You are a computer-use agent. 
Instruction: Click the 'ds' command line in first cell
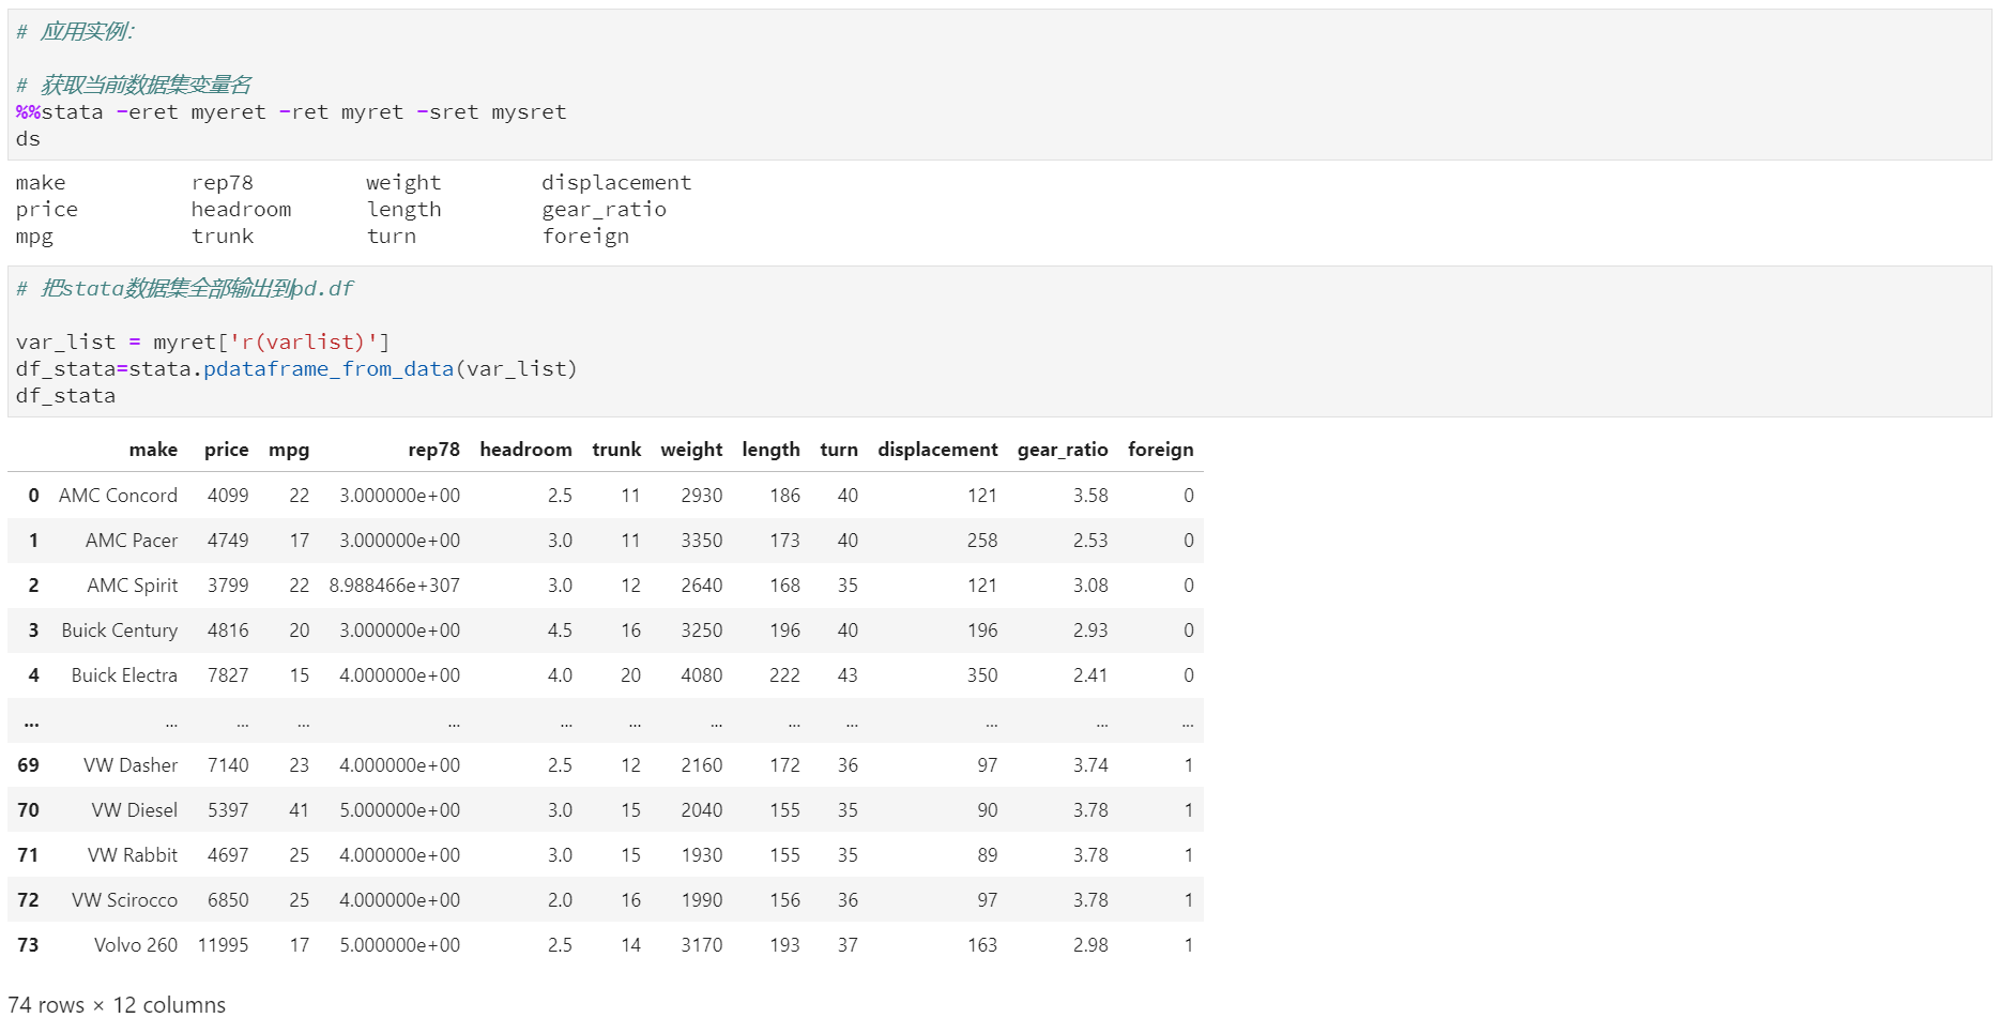28,139
